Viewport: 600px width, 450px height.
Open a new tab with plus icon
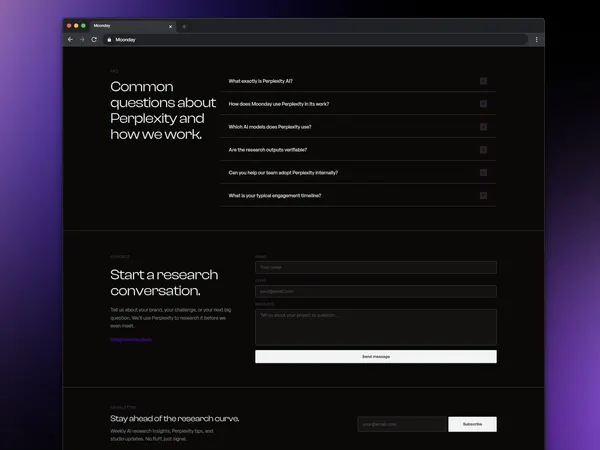click(x=184, y=26)
